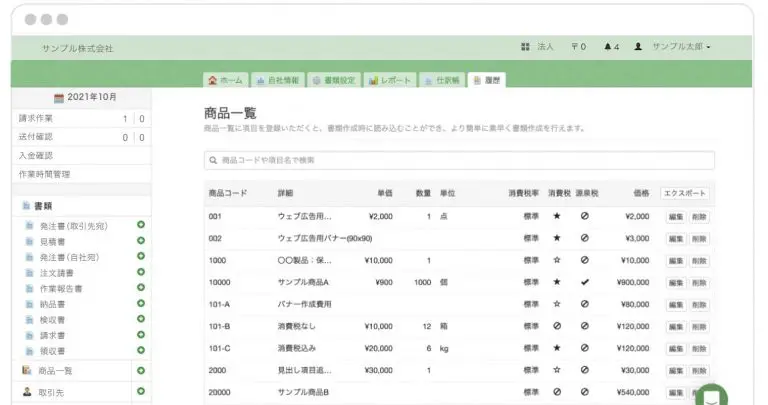This screenshot has width=768, height=405.
Task: Add a new 注文請書 with plus icon
Action: point(141,272)
